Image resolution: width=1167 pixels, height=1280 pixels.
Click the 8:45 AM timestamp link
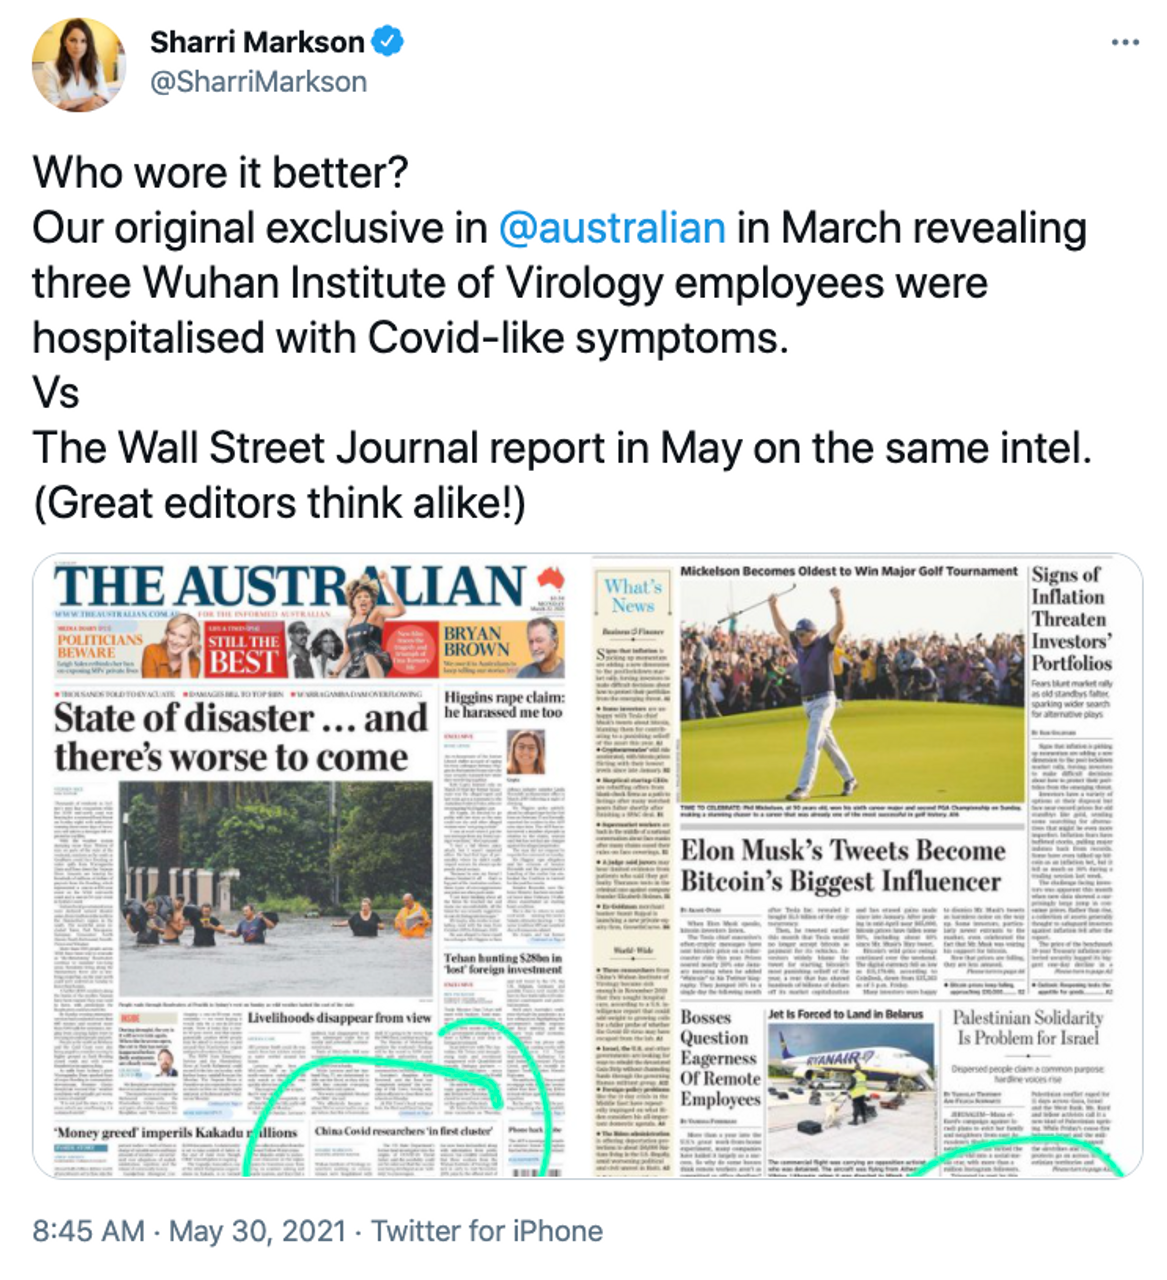coord(88,1231)
